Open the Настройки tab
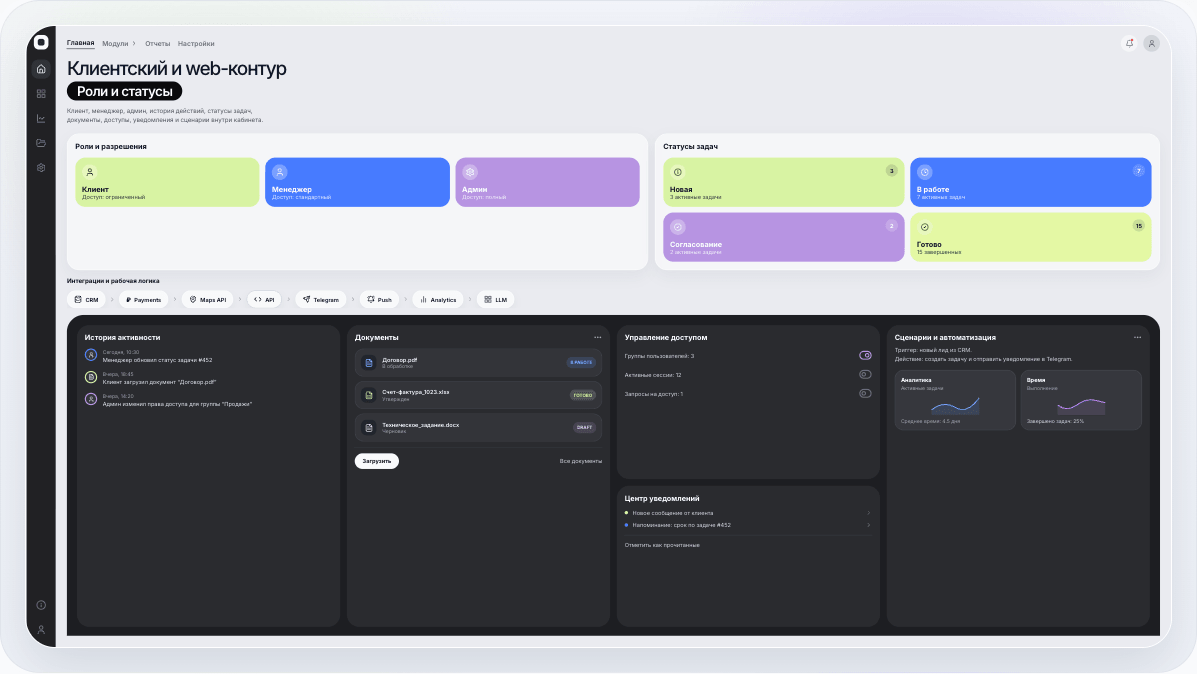Image resolution: width=1197 pixels, height=674 pixels. 196,44
